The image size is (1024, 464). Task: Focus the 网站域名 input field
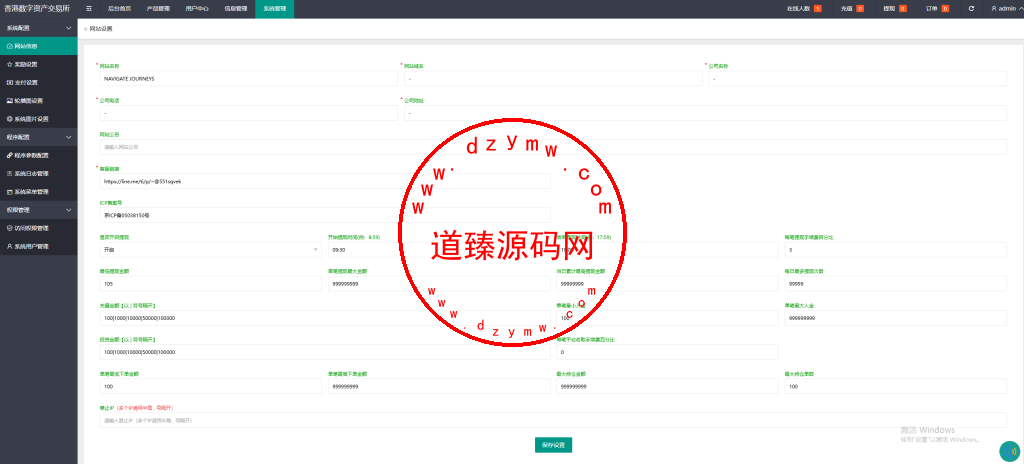[552, 78]
